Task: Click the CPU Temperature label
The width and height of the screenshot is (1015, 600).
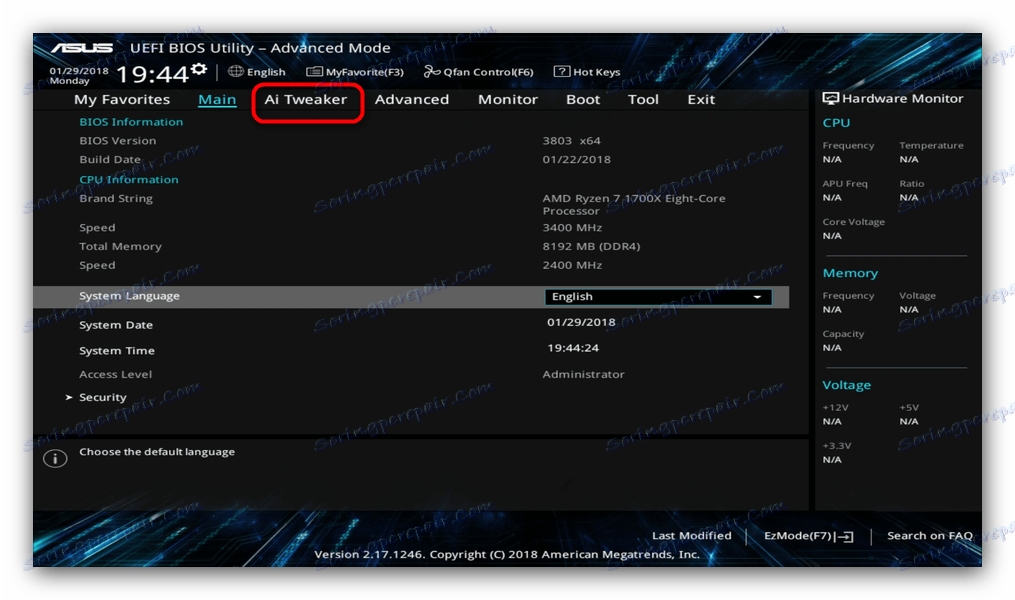Action: tap(931, 146)
